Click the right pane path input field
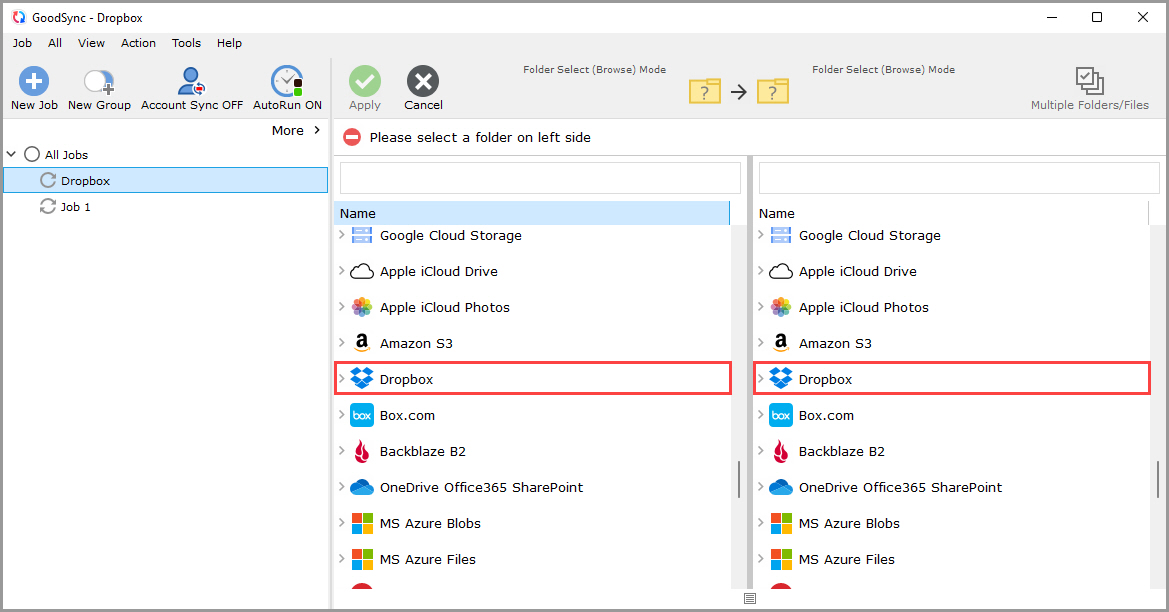The image size is (1169, 612). coord(959,178)
